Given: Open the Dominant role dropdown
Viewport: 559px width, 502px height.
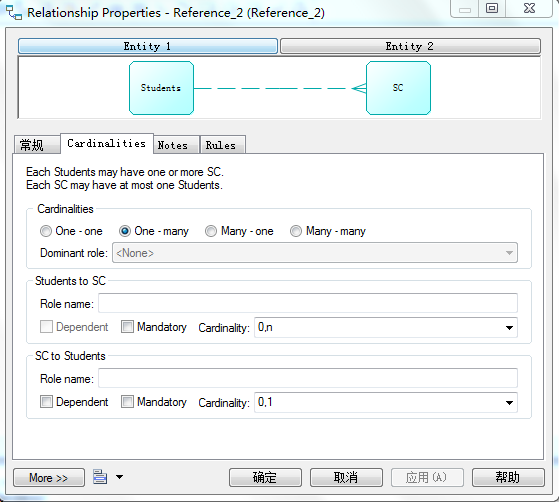Looking at the screenshot, I should coord(315,253).
